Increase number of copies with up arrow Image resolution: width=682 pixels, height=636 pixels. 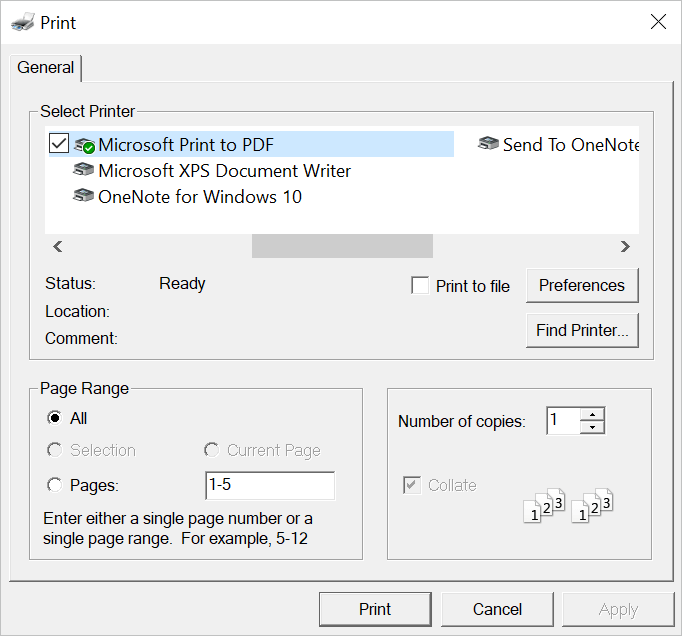[592, 414]
